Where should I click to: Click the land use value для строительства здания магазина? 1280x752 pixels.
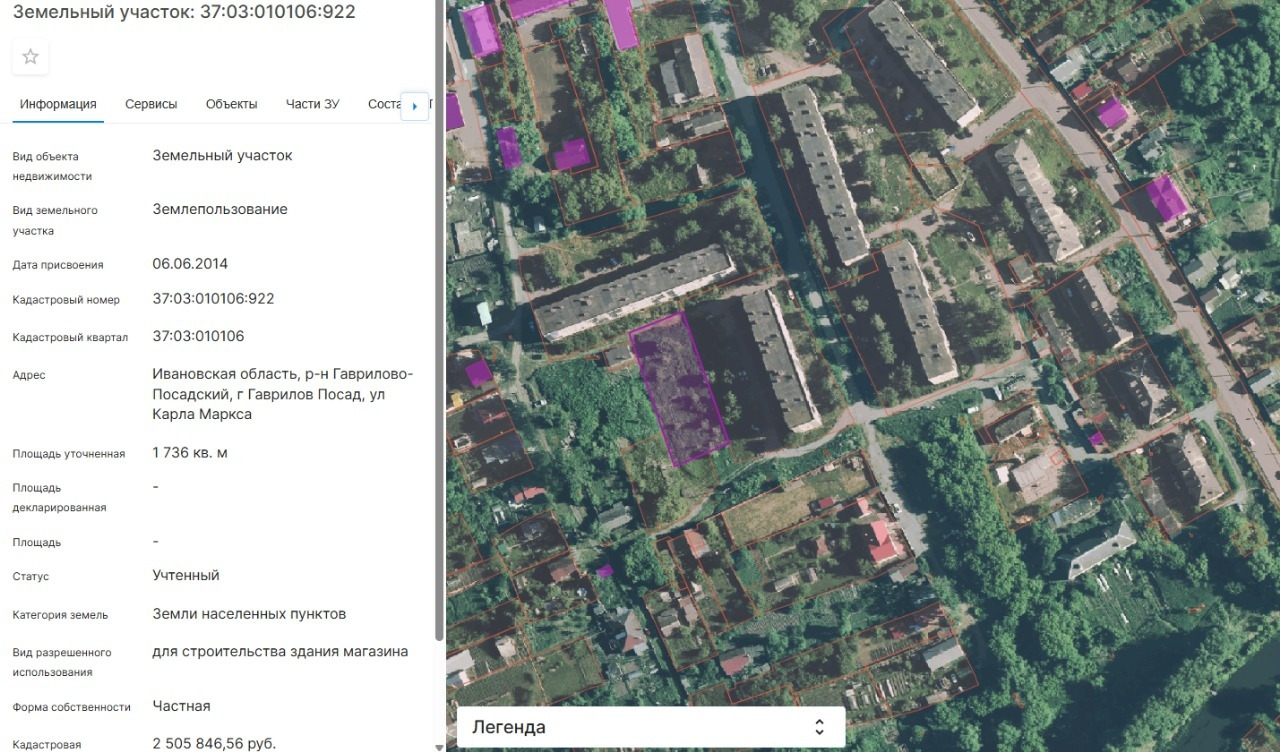coord(280,651)
